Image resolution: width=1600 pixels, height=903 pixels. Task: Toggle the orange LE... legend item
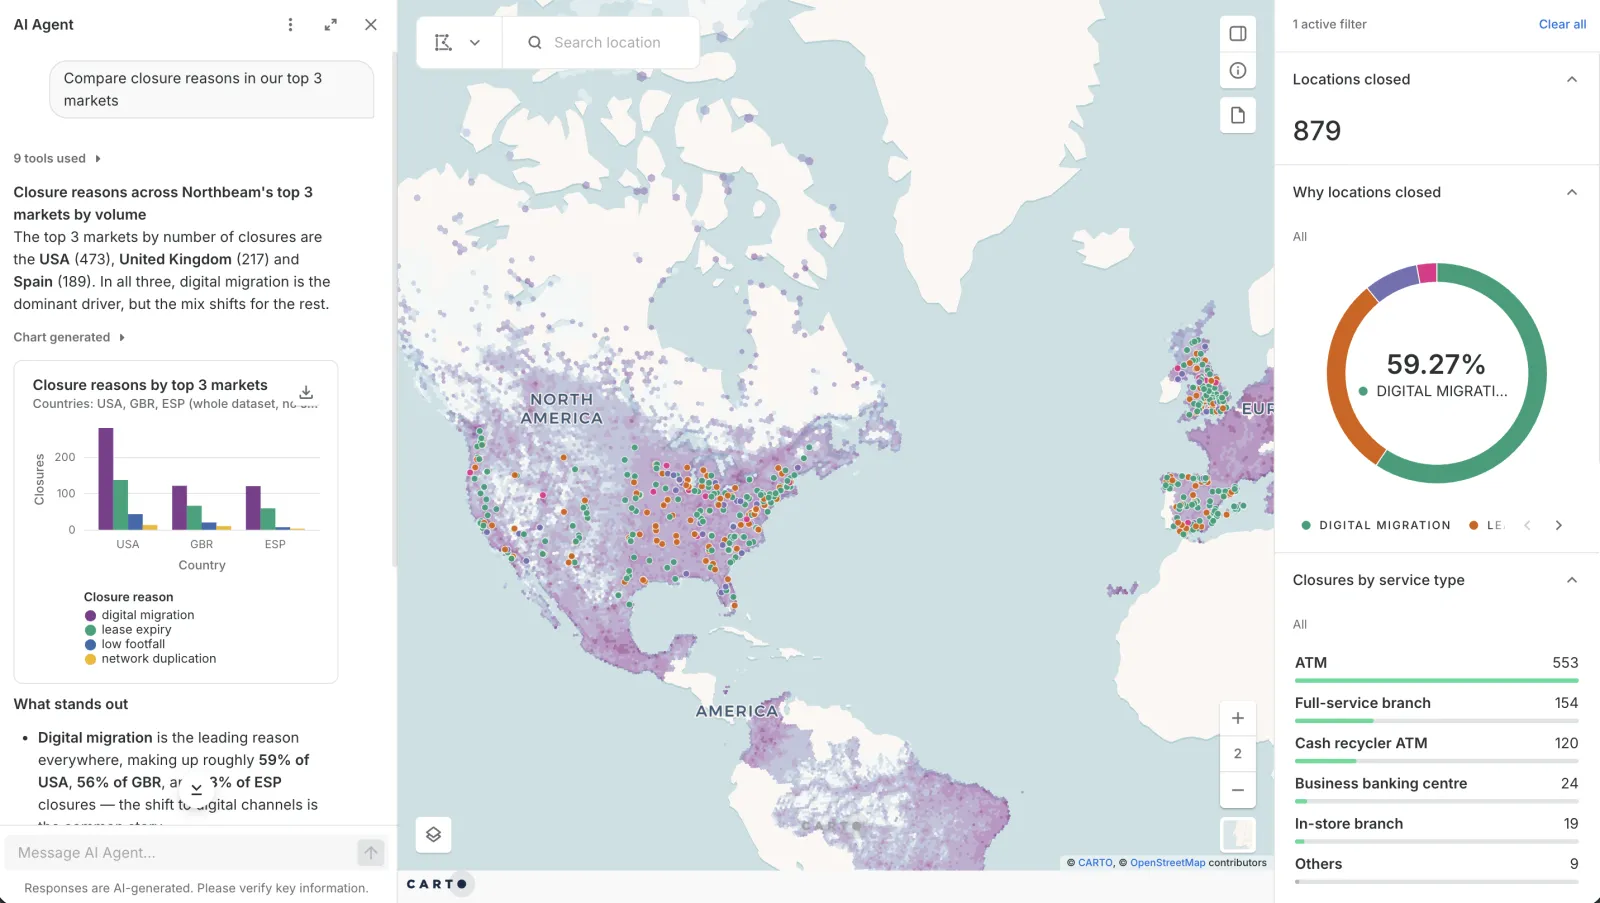1487,526
